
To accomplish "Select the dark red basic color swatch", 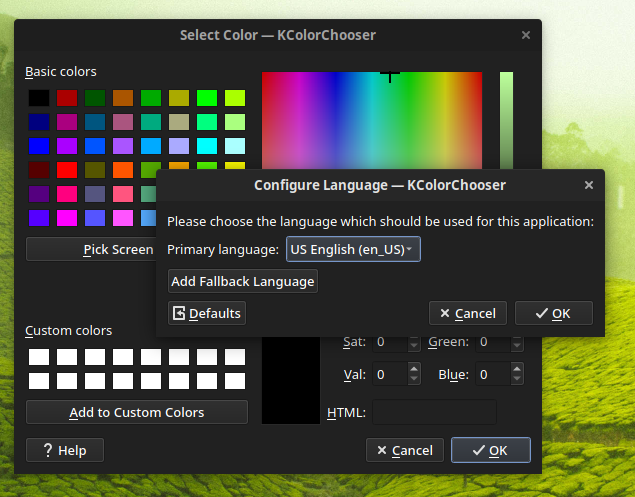I will tap(67, 98).
